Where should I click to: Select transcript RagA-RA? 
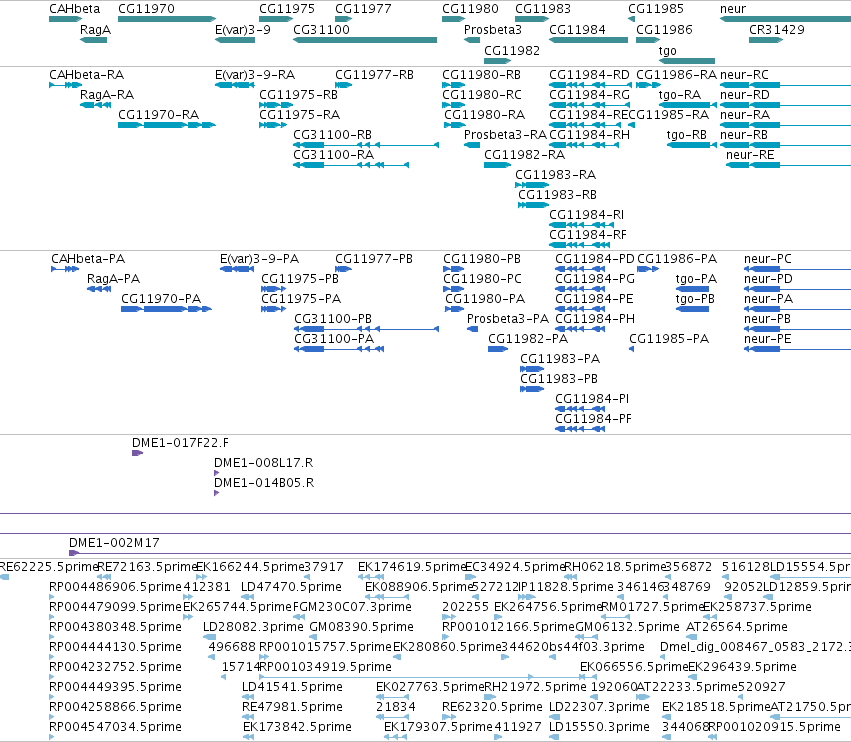pyautogui.click(x=96, y=105)
